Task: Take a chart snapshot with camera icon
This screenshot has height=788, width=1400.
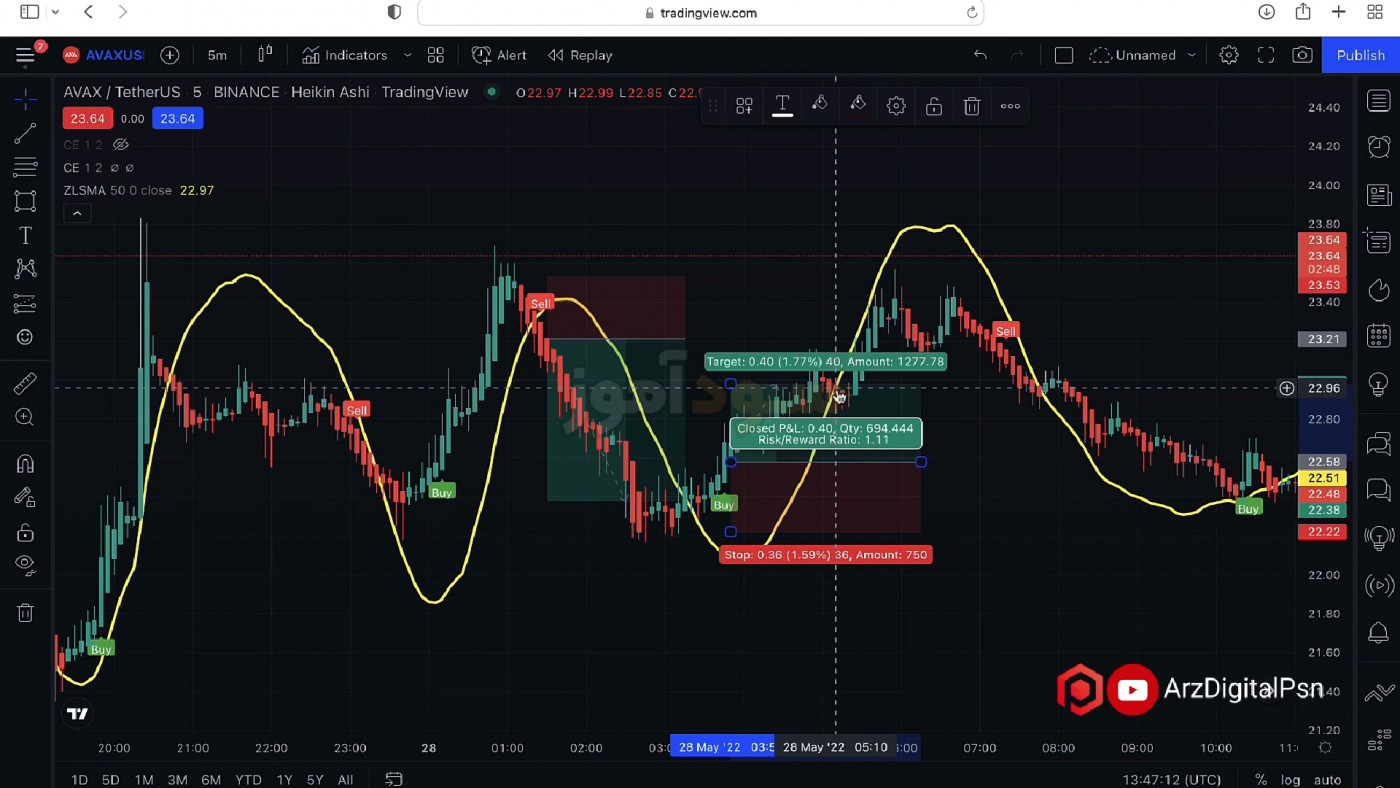Action: 1302,55
